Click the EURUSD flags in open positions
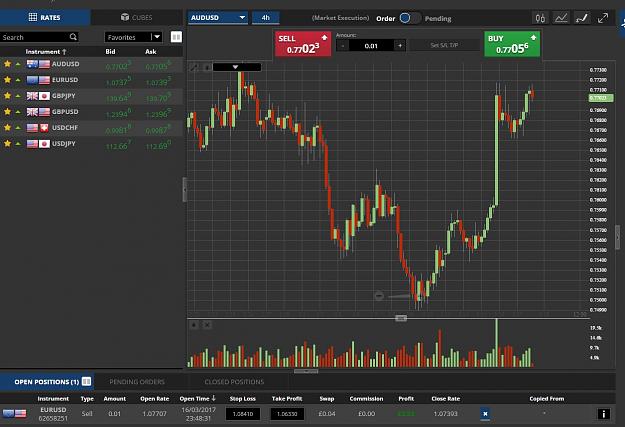 (x=14, y=413)
